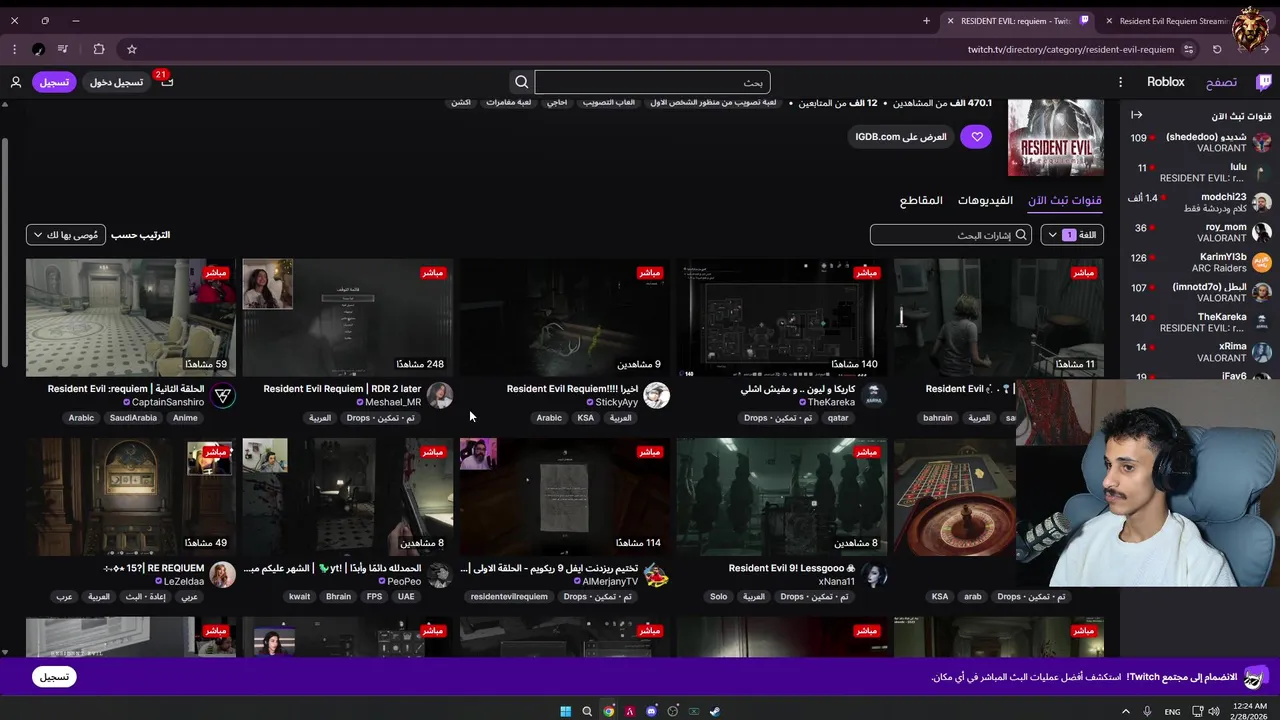Open TheKareka stream thumbnail with 140 viewers
The width and height of the screenshot is (1280, 720).
click(x=782, y=317)
